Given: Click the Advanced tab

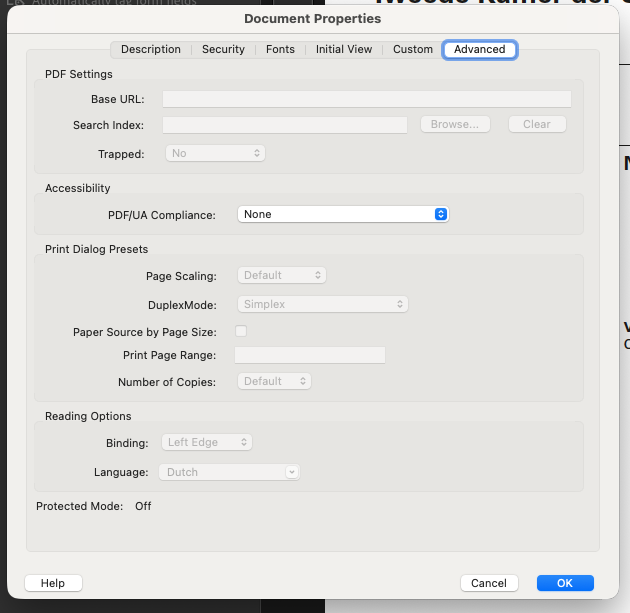Looking at the screenshot, I should [x=479, y=49].
